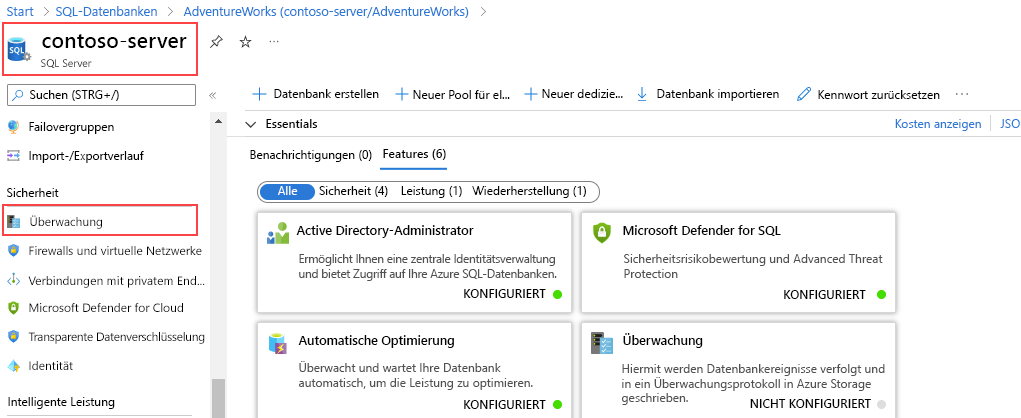Select the Alle filter pill
Viewport: 1021px width, 418px height.
coord(287,191)
